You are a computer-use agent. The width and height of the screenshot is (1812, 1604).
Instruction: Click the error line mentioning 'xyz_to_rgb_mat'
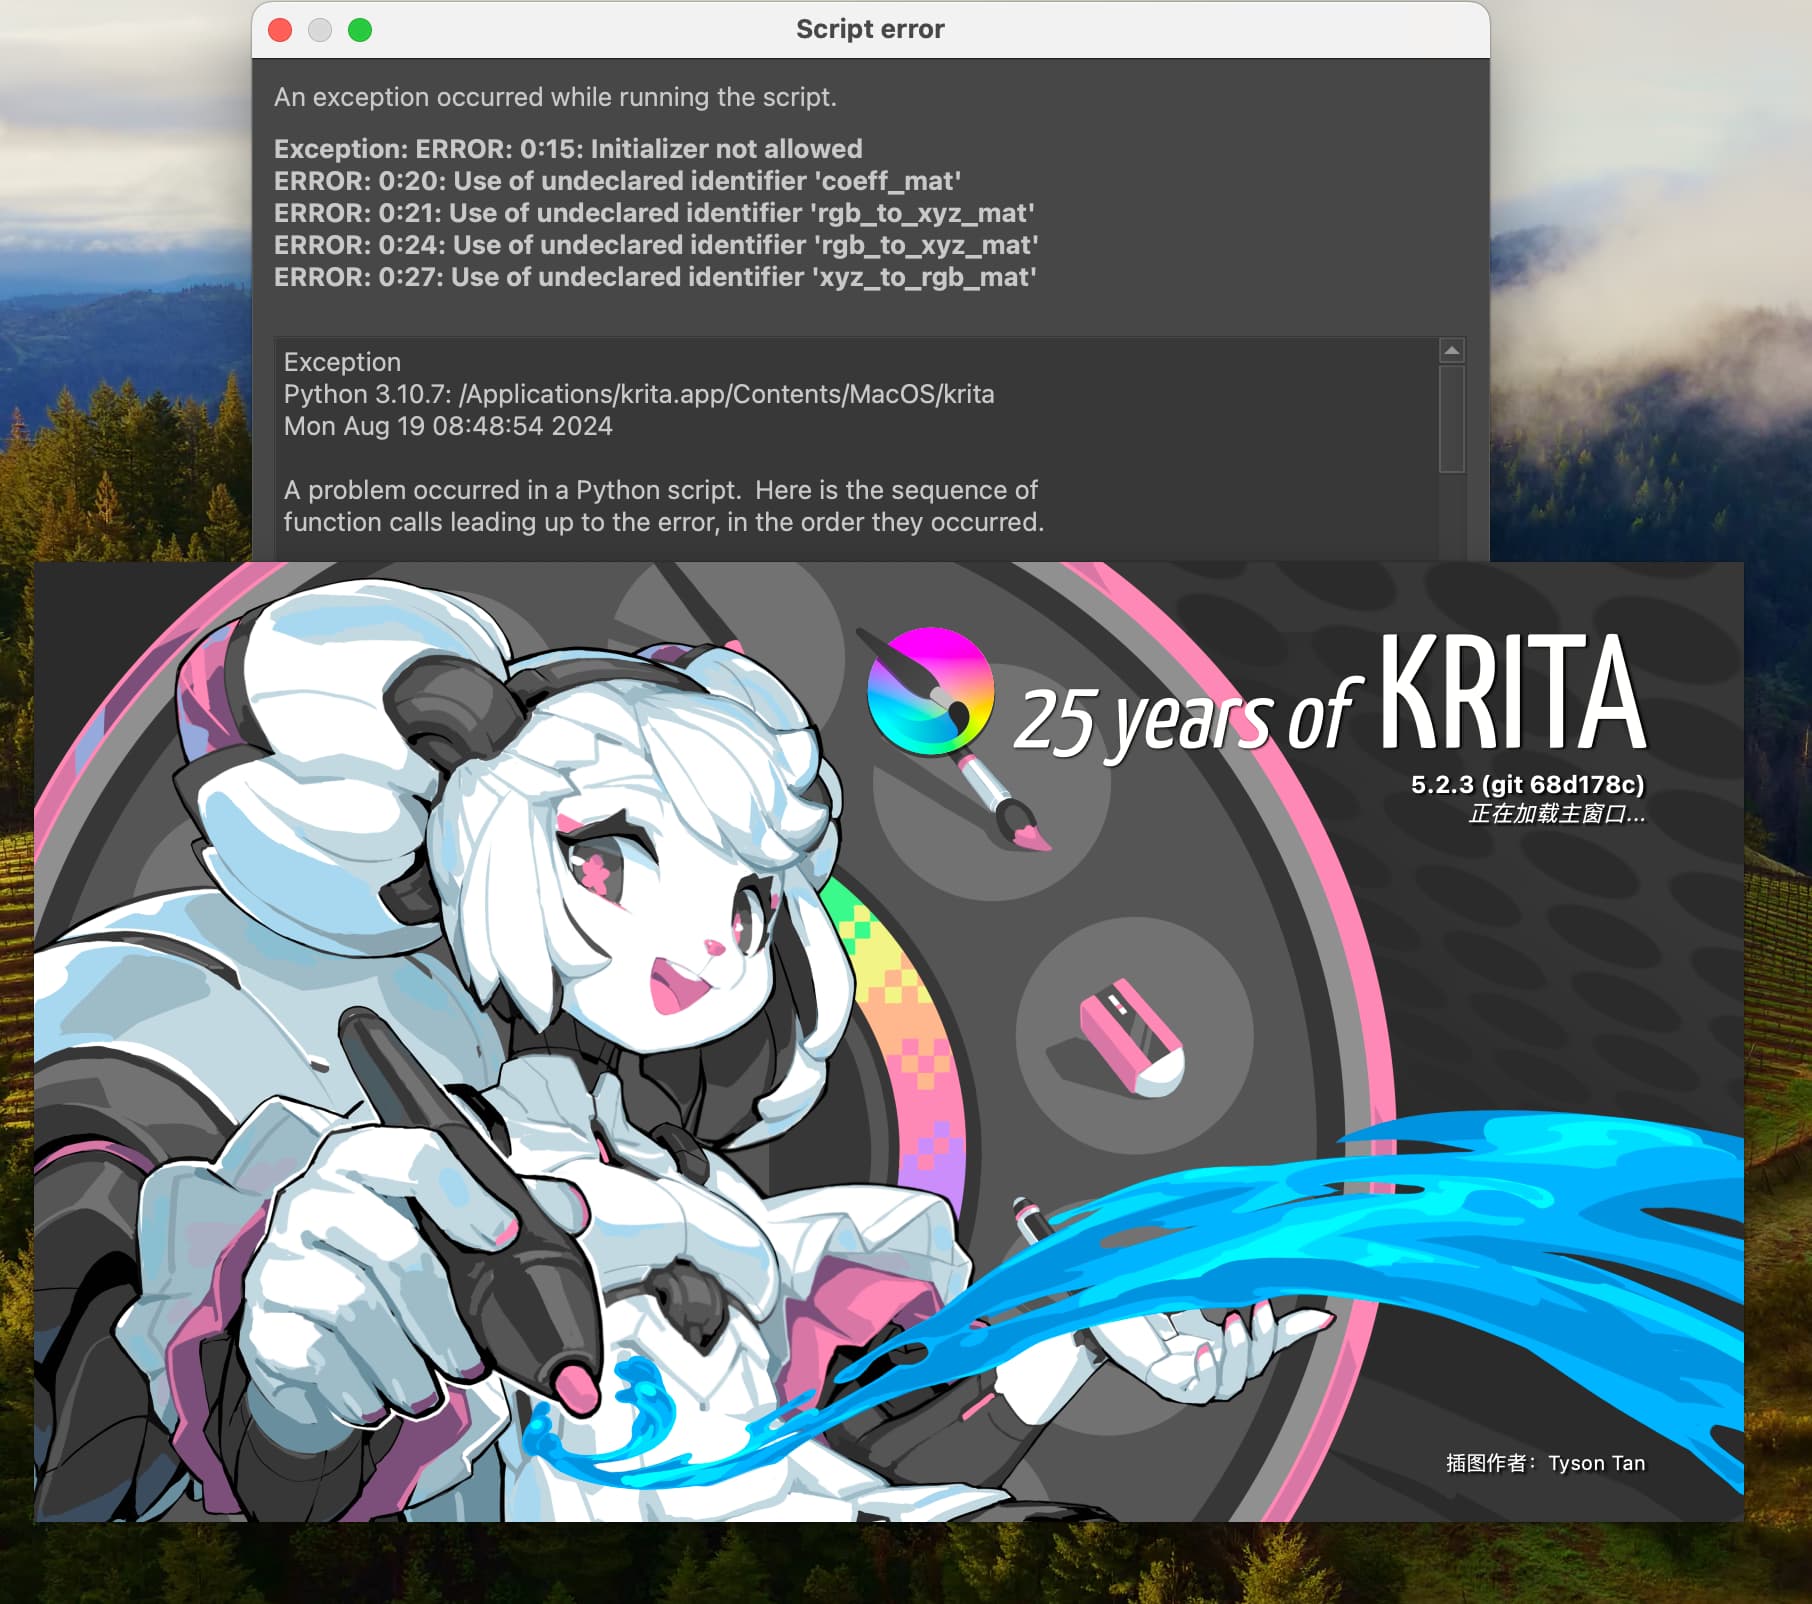(x=655, y=277)
